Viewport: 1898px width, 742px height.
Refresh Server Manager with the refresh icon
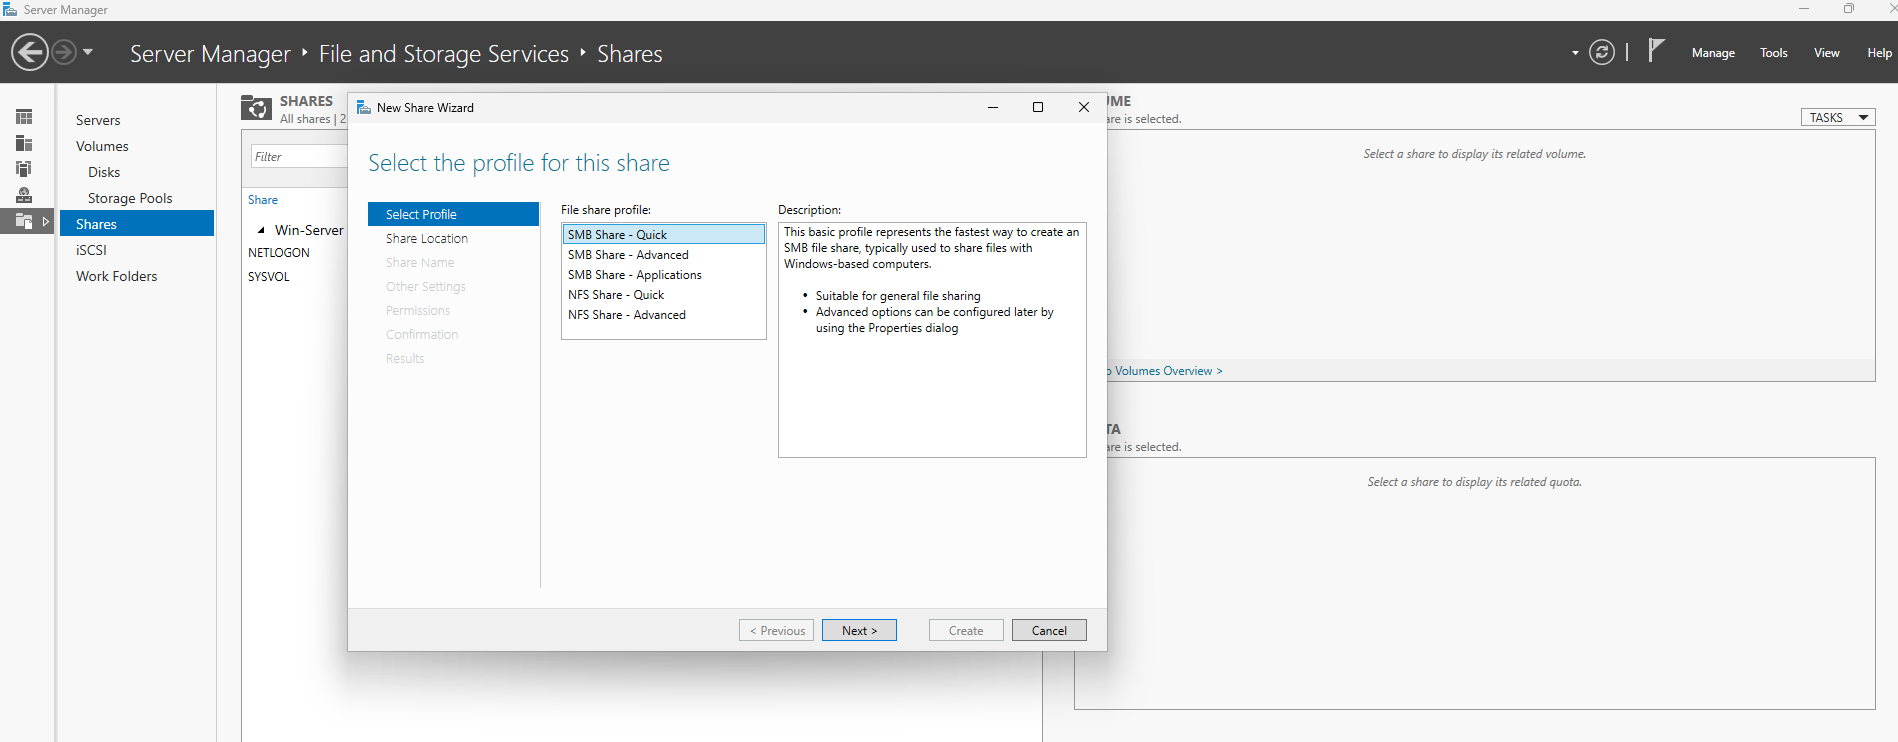[x=1602, y=52]
